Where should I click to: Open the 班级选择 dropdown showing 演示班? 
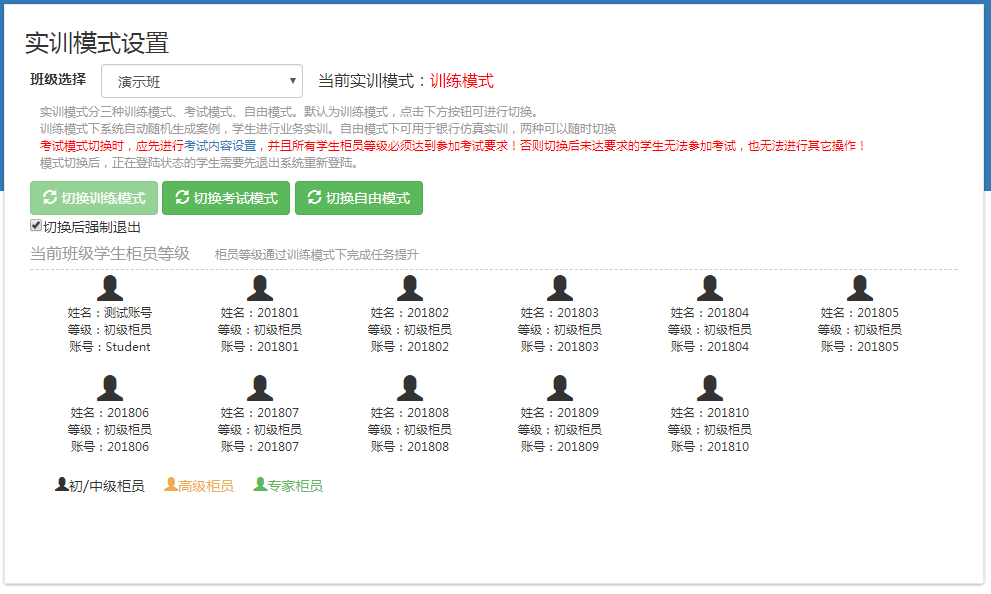[202, 82]
